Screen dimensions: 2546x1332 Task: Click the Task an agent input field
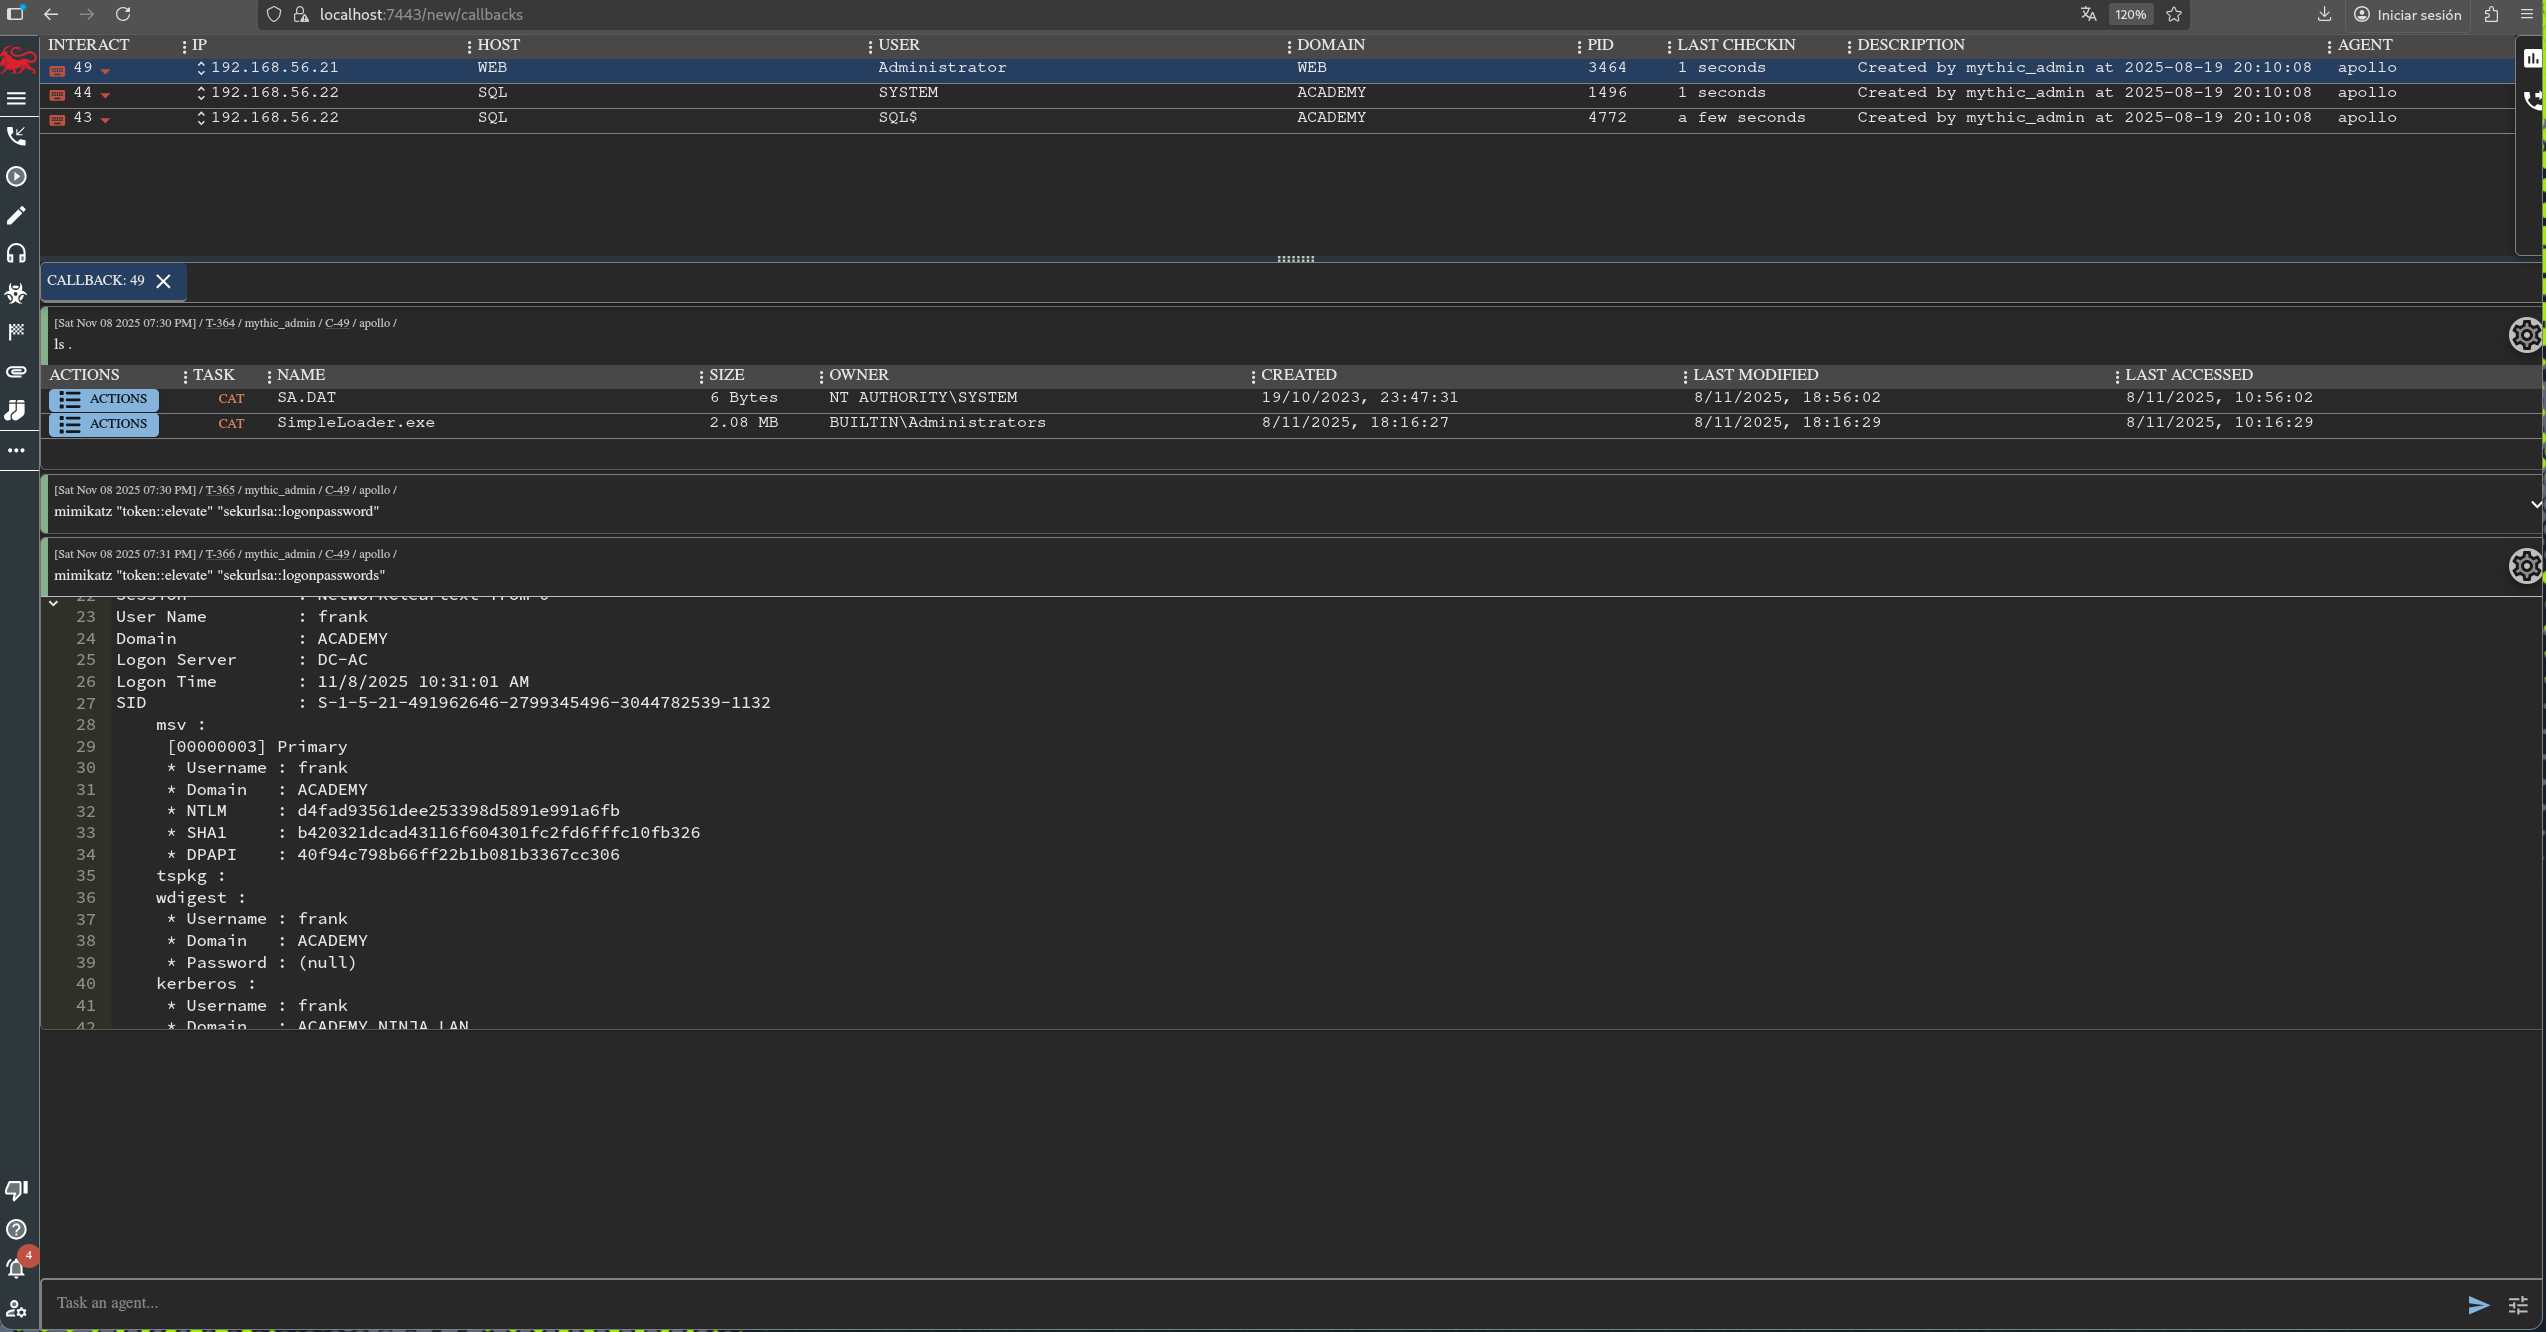point(1250,1303)
